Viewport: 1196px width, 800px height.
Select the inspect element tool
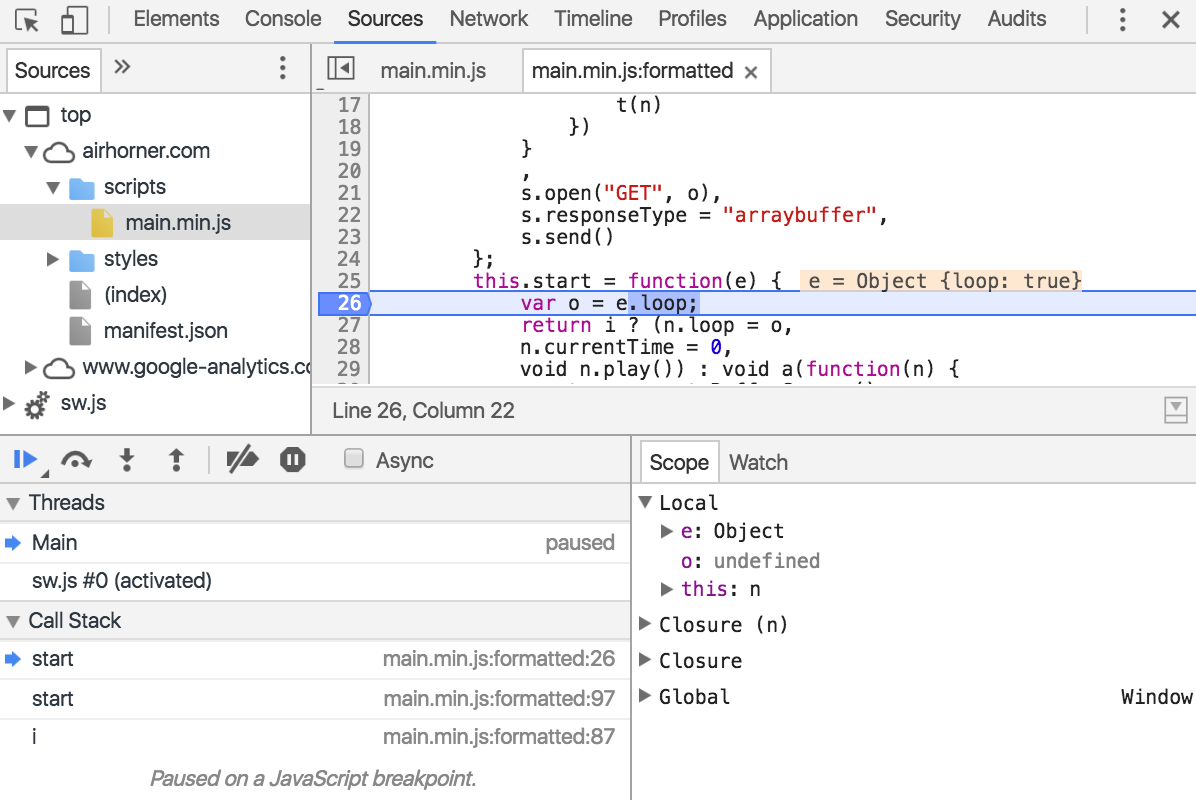click(27, 20)
